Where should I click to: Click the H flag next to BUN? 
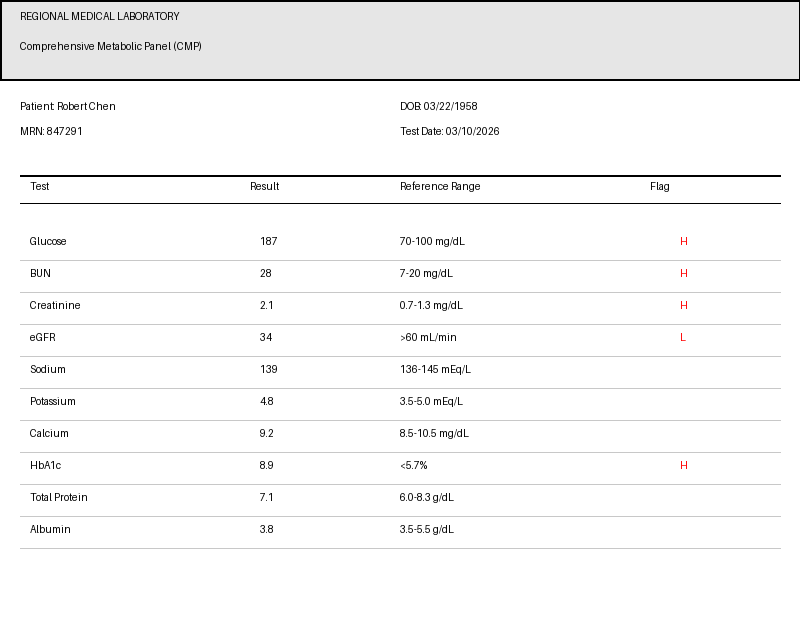coord(684,273)
